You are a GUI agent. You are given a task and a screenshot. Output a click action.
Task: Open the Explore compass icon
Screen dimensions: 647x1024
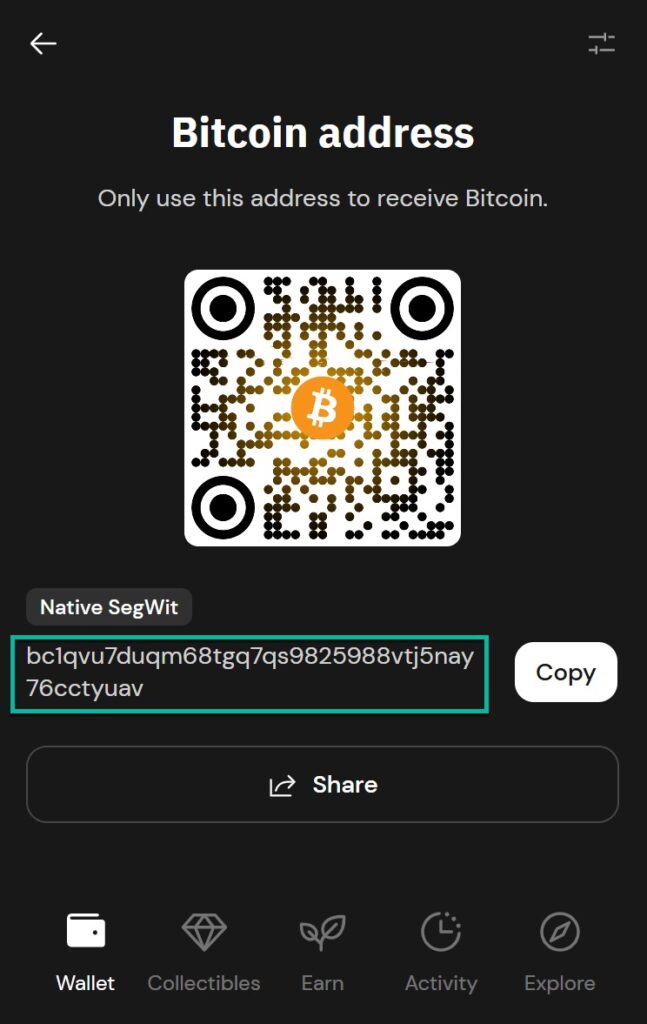pyautogui.click(x=560, y=931)
